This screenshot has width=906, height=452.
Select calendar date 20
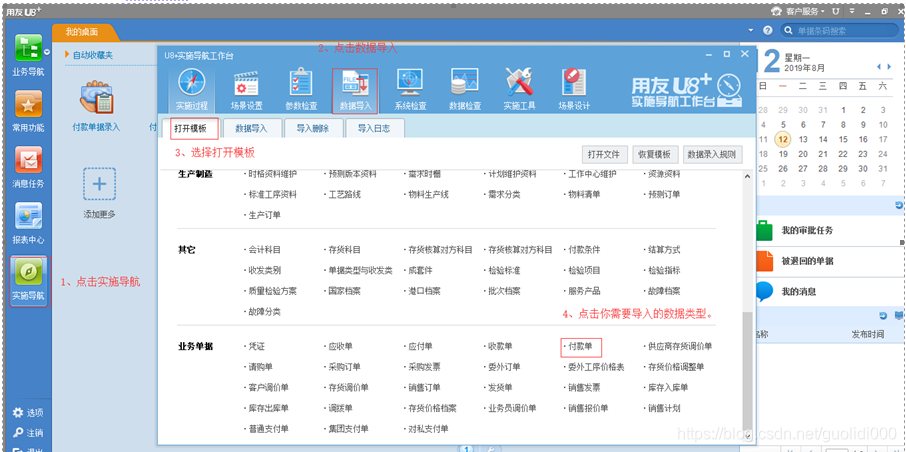(803, 154)
